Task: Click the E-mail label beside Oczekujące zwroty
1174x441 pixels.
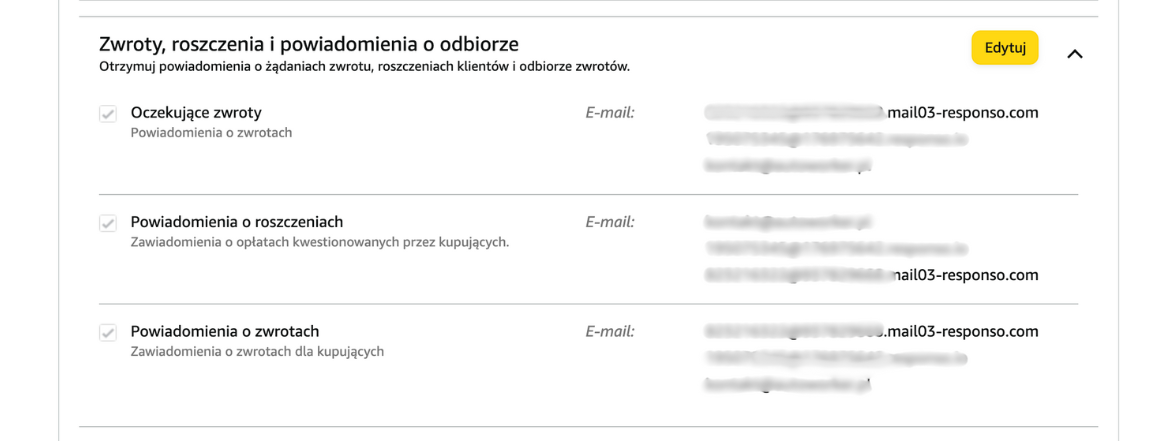Action: [610, 113]
